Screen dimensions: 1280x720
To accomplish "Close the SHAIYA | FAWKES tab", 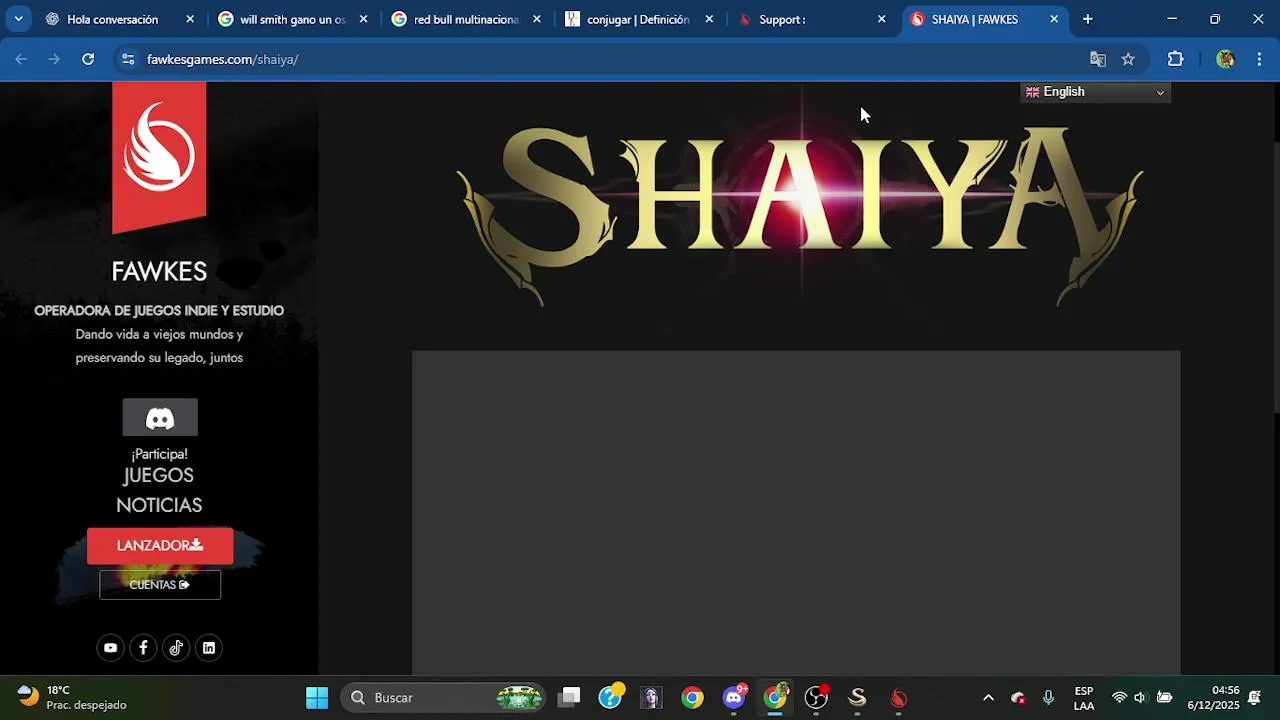I will click(1054, 19).
